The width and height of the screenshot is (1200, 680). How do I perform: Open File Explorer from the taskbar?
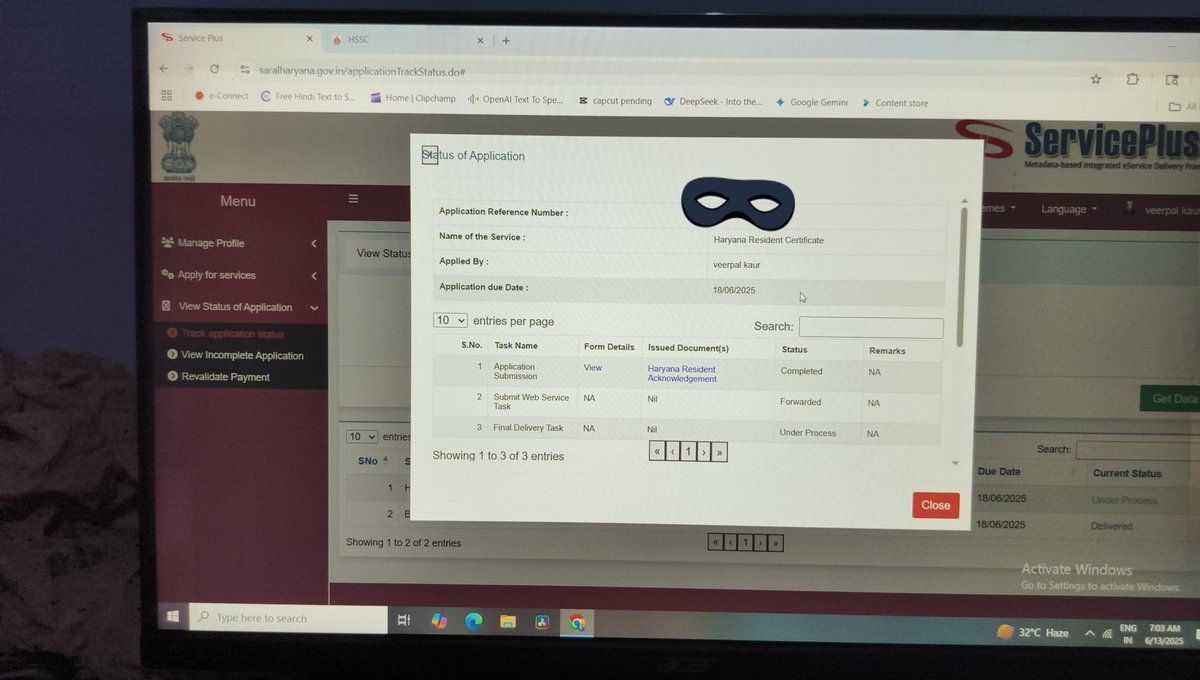[507, 622]
